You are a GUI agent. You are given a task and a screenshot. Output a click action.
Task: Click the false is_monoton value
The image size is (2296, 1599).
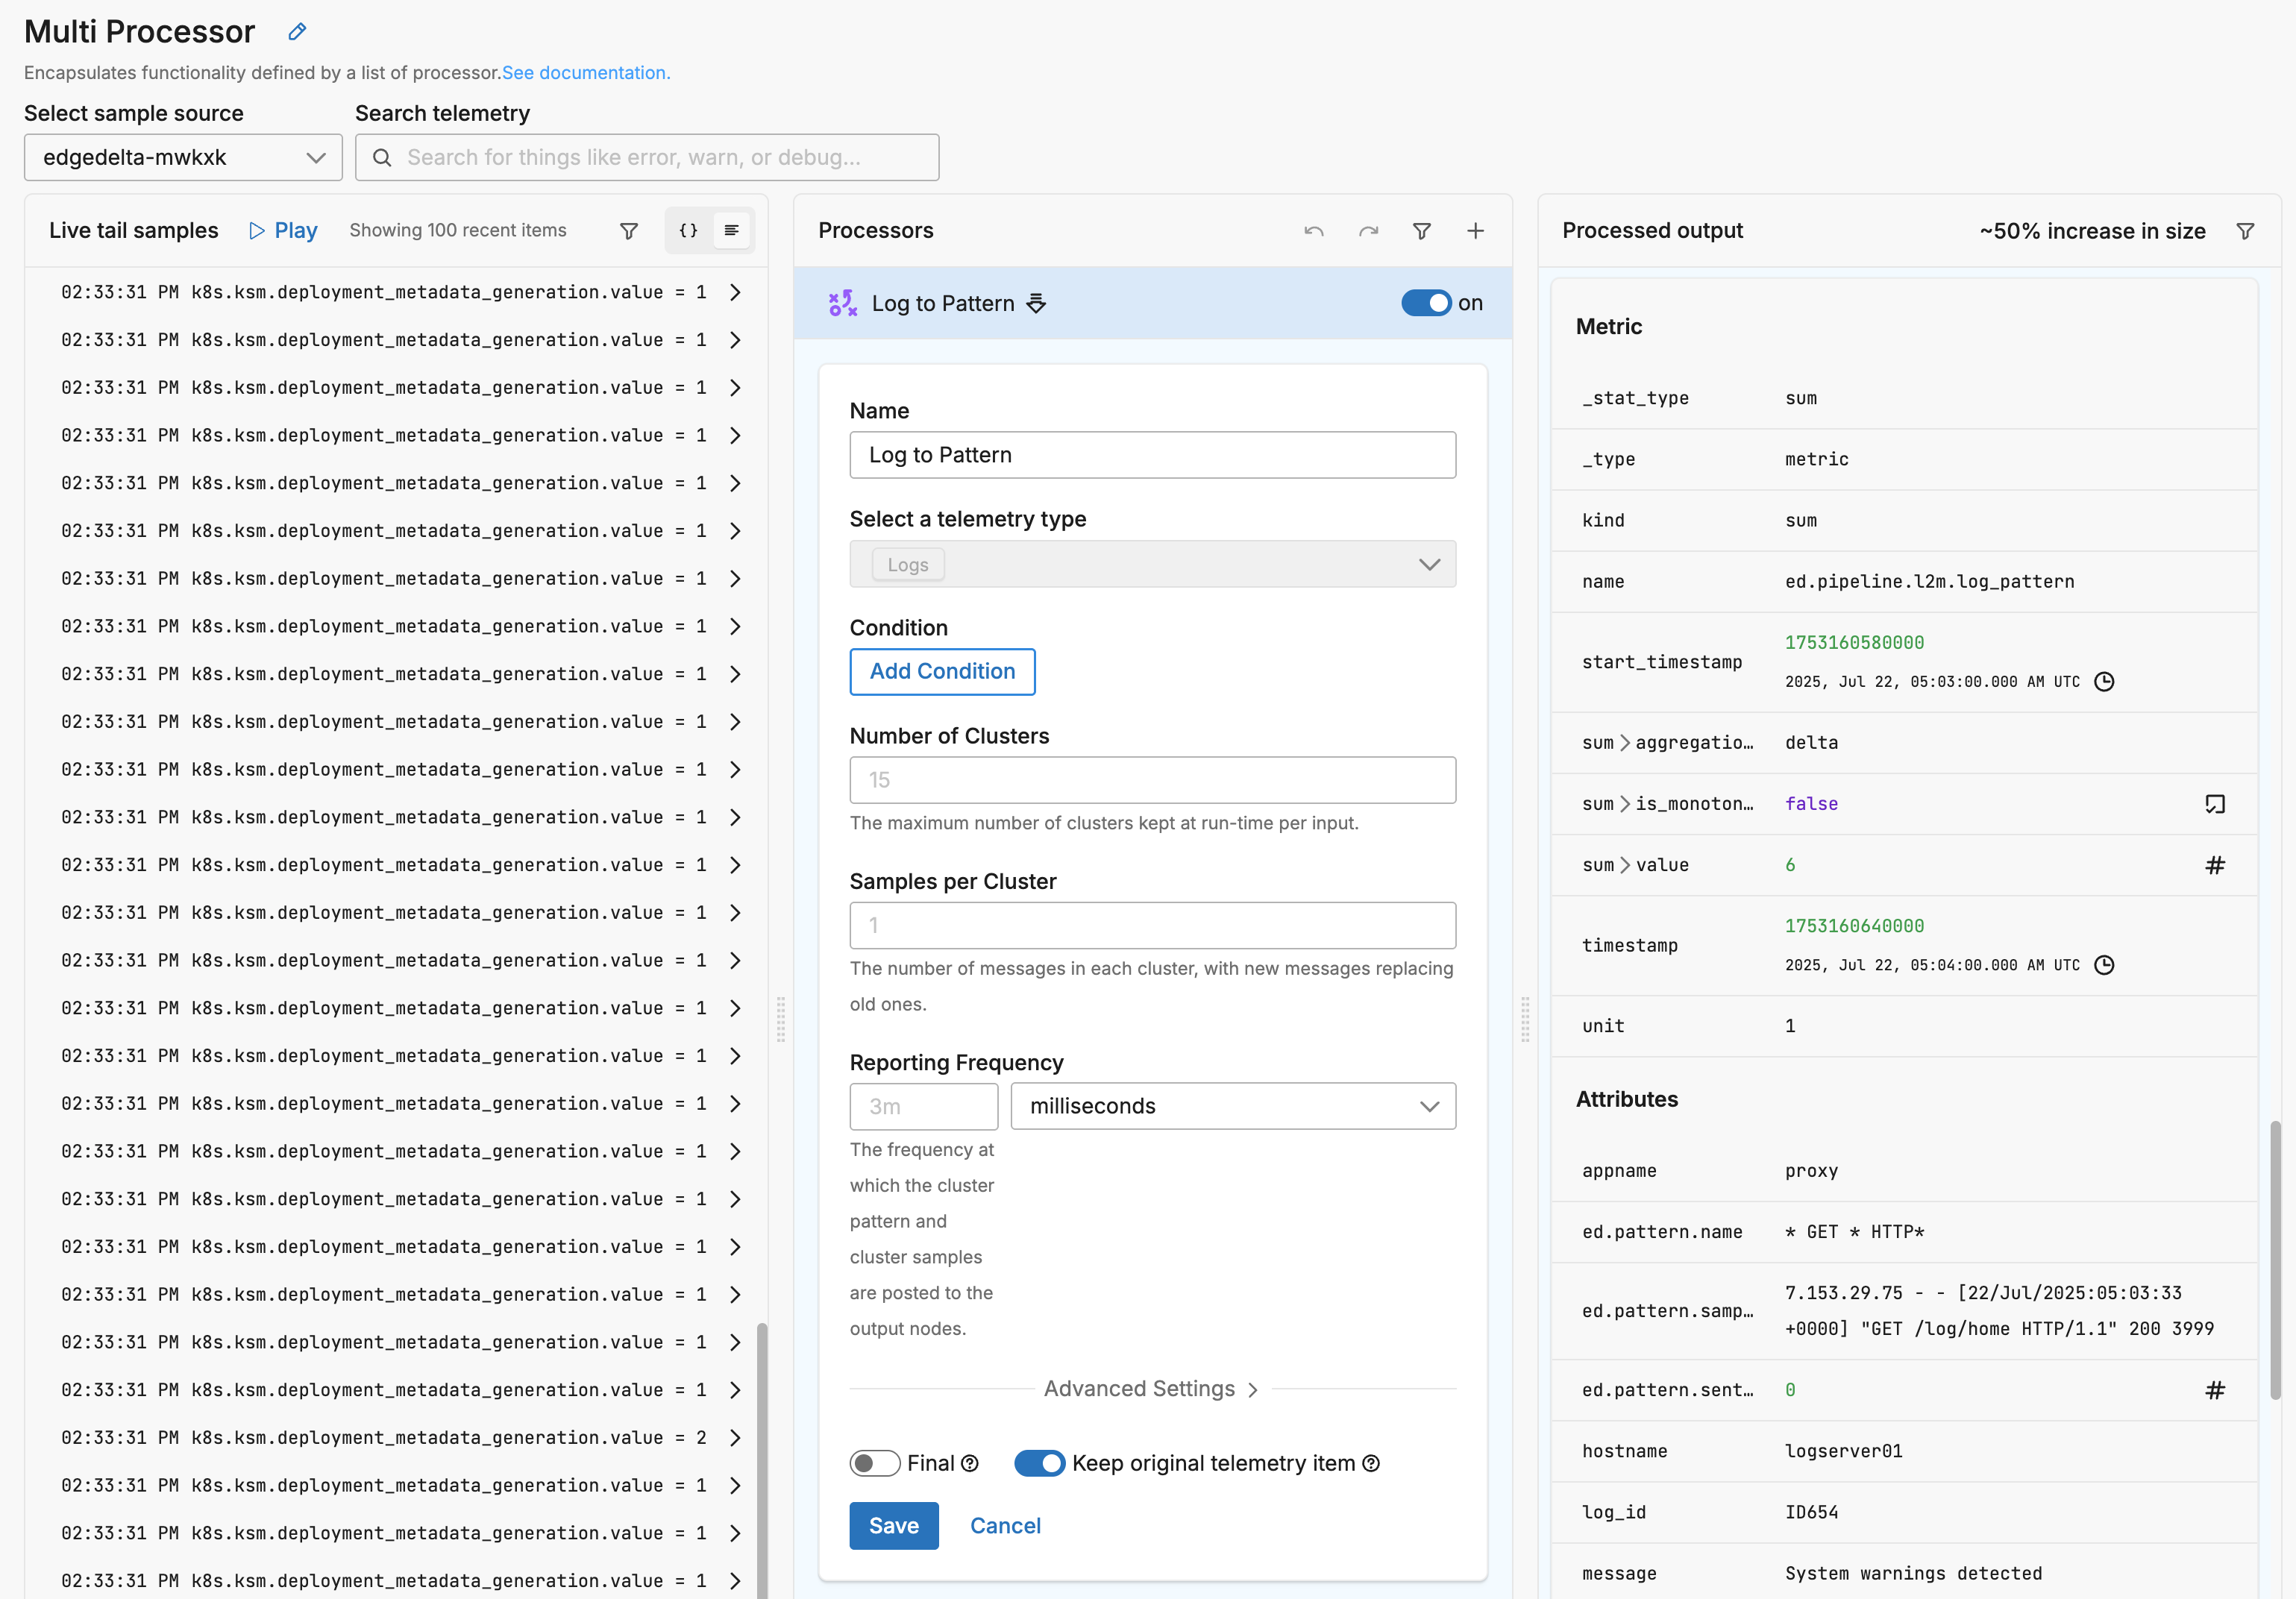click(1811, 804)
